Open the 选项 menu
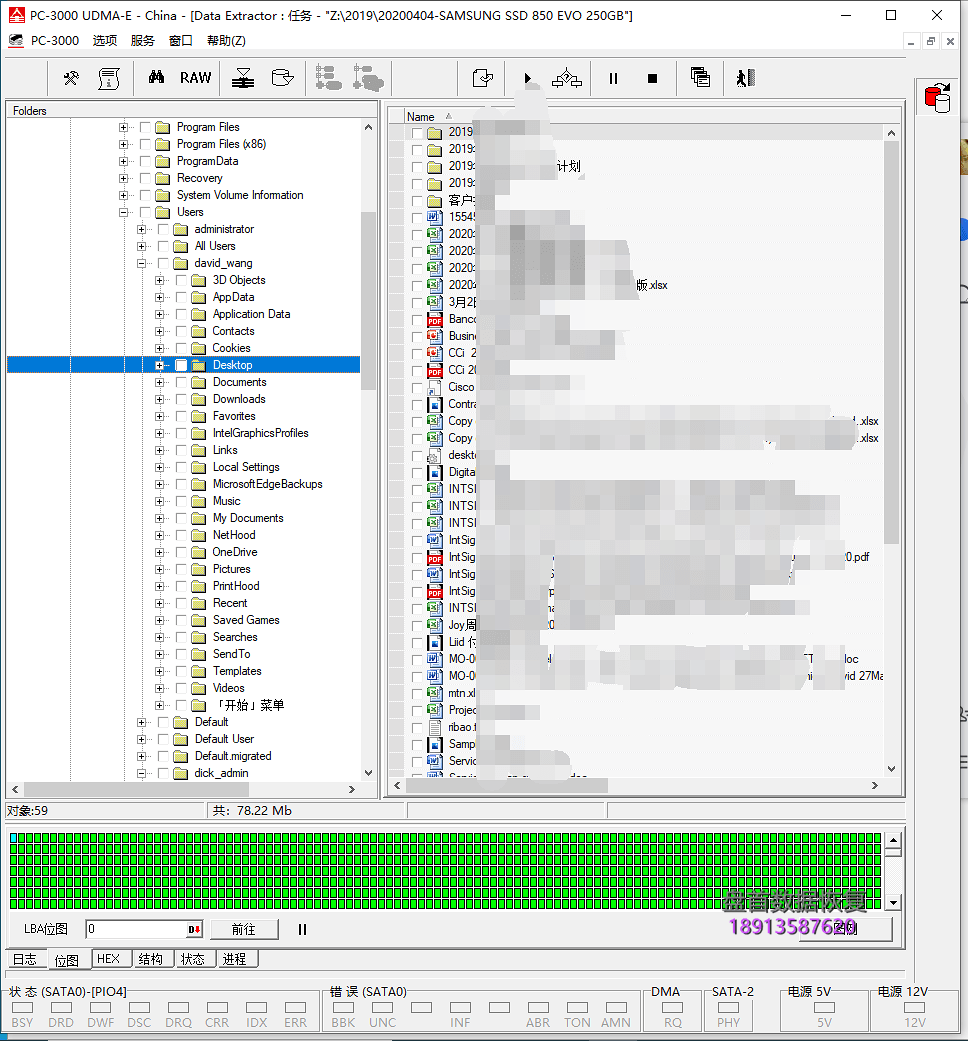This screenshot has height=1041, width=968. click(x=105, y=41)
